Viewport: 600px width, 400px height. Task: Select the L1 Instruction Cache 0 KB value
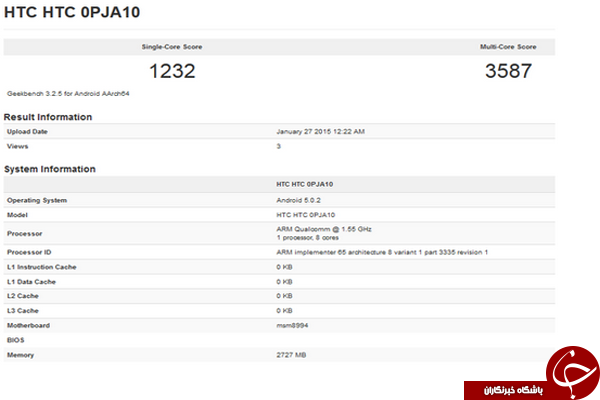[284, 267]
